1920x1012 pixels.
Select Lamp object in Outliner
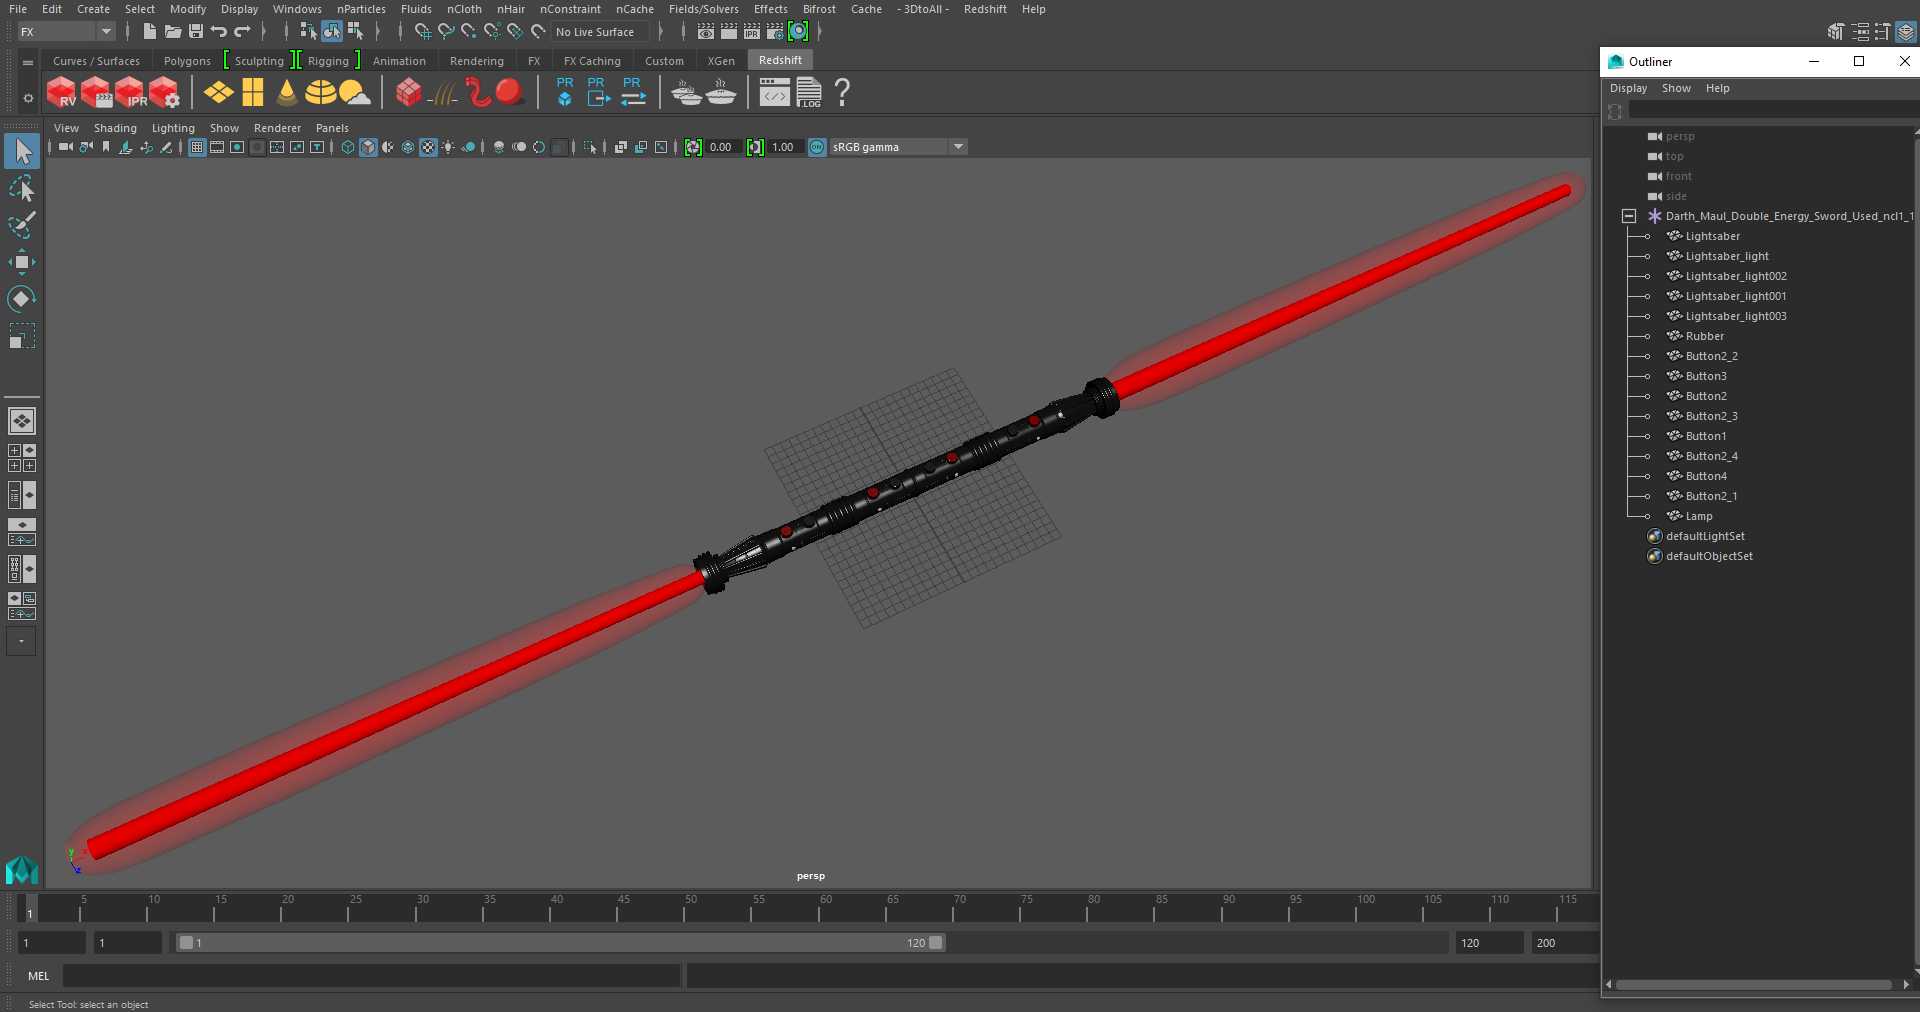click(x=1699, y=516)
